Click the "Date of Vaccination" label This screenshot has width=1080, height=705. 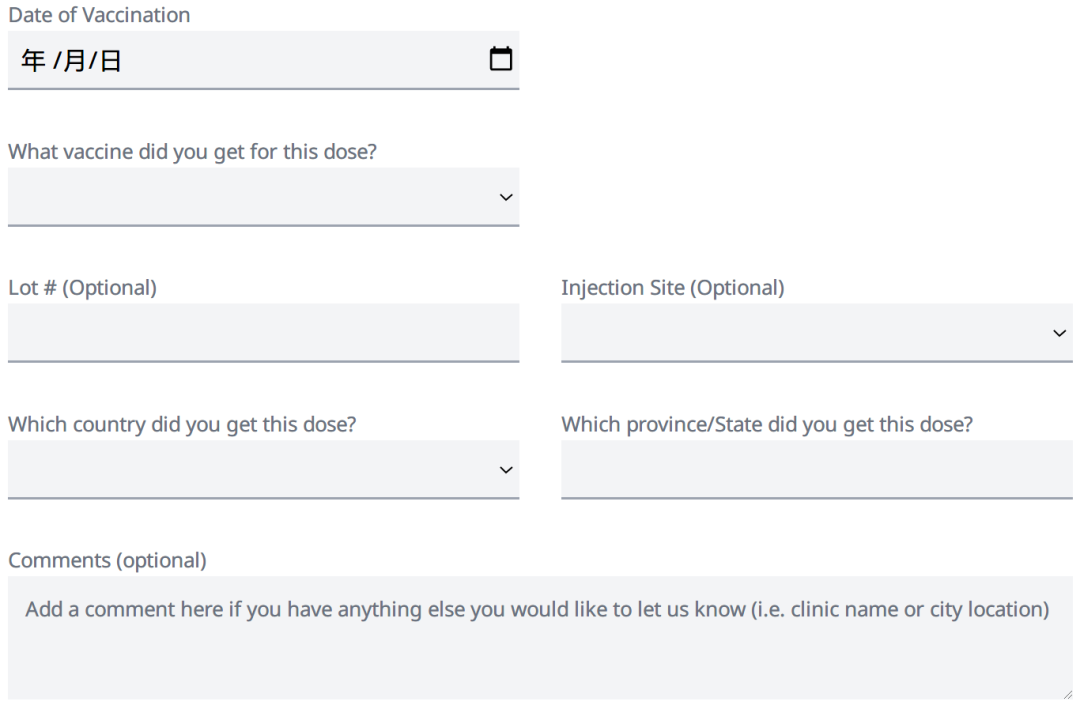99,15
